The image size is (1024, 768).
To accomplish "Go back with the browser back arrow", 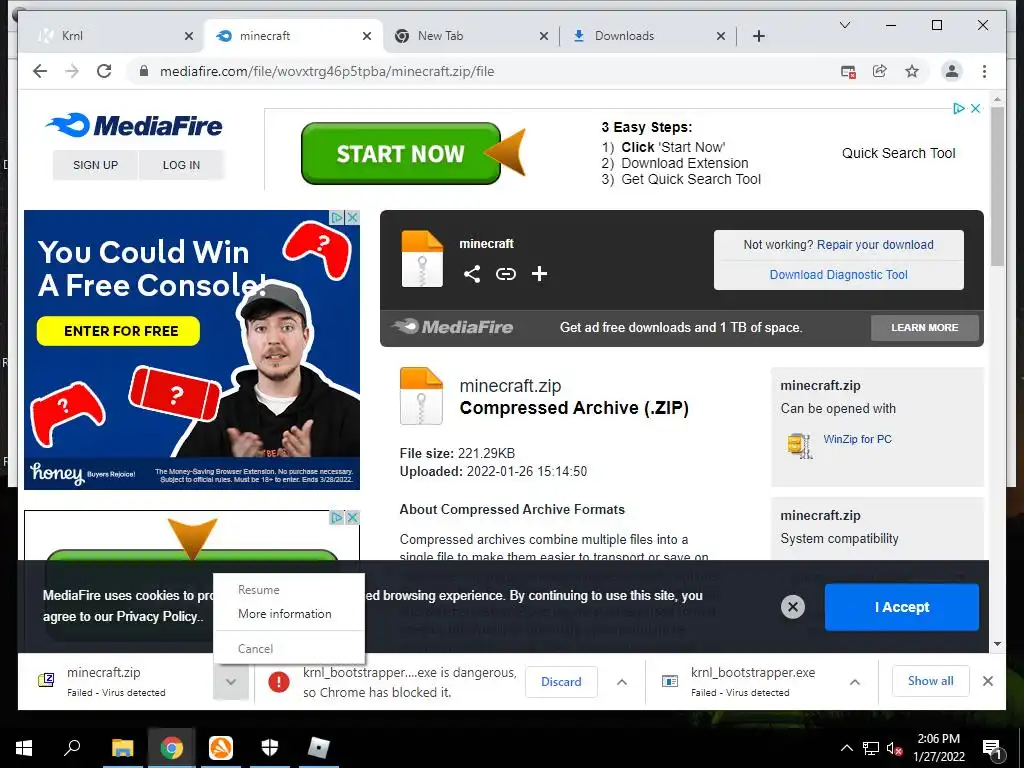I will pos(40,71).
